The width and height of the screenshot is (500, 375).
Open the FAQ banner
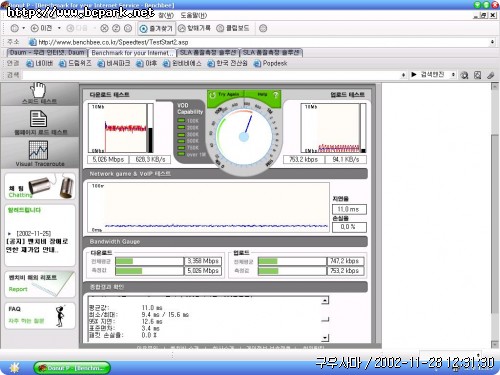coord(40,315)
